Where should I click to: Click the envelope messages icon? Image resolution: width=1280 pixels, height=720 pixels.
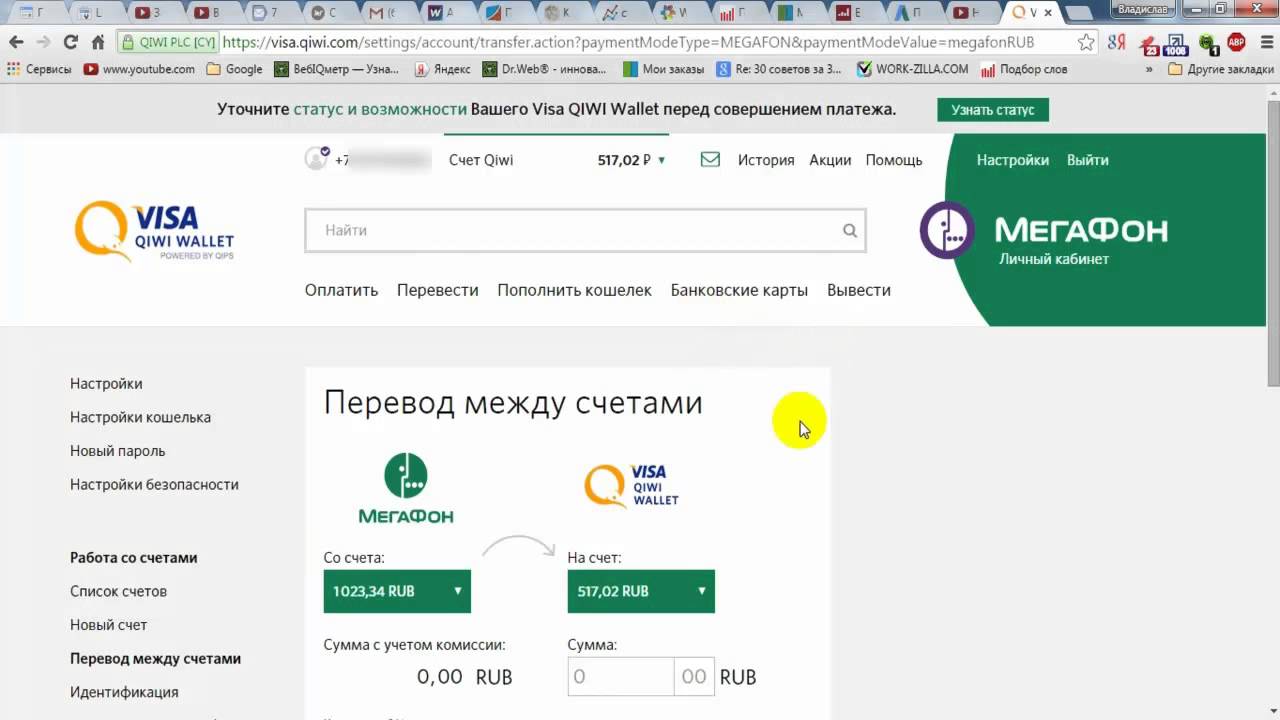(x=710, y=160)
